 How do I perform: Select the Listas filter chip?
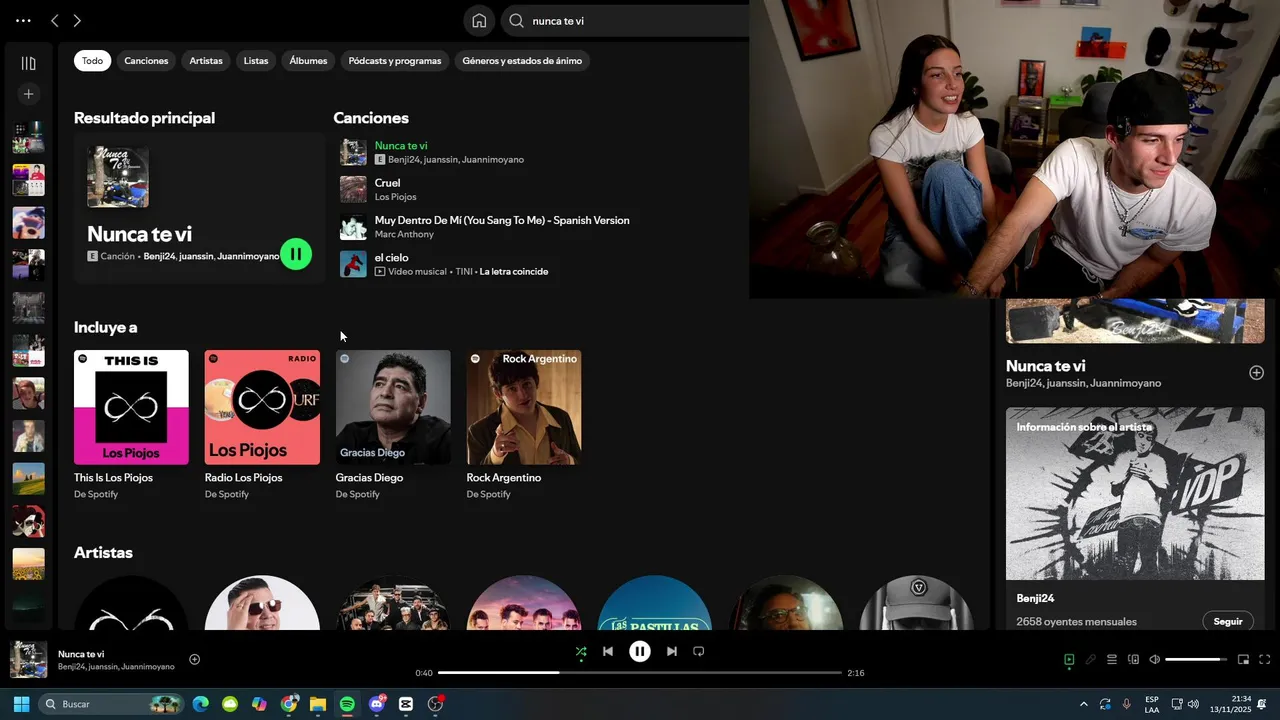coord(256,61)
